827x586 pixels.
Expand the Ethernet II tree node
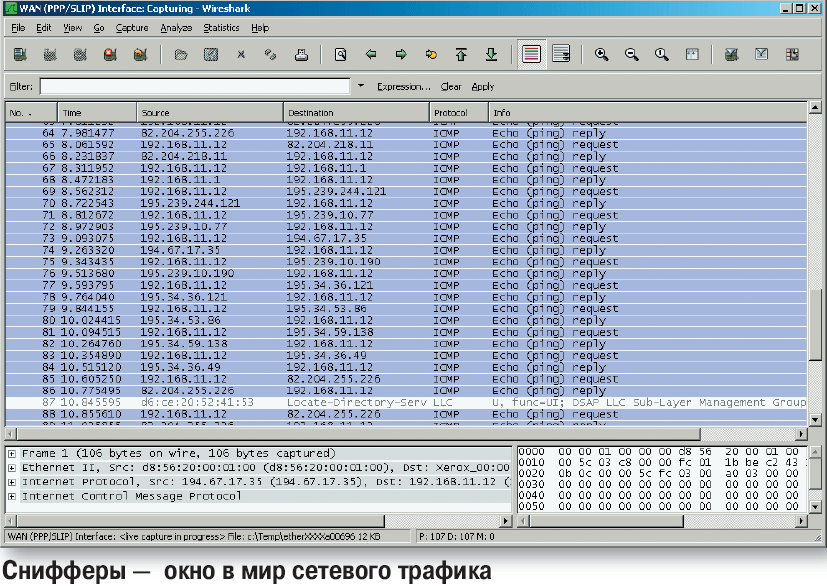pos(11,467)
